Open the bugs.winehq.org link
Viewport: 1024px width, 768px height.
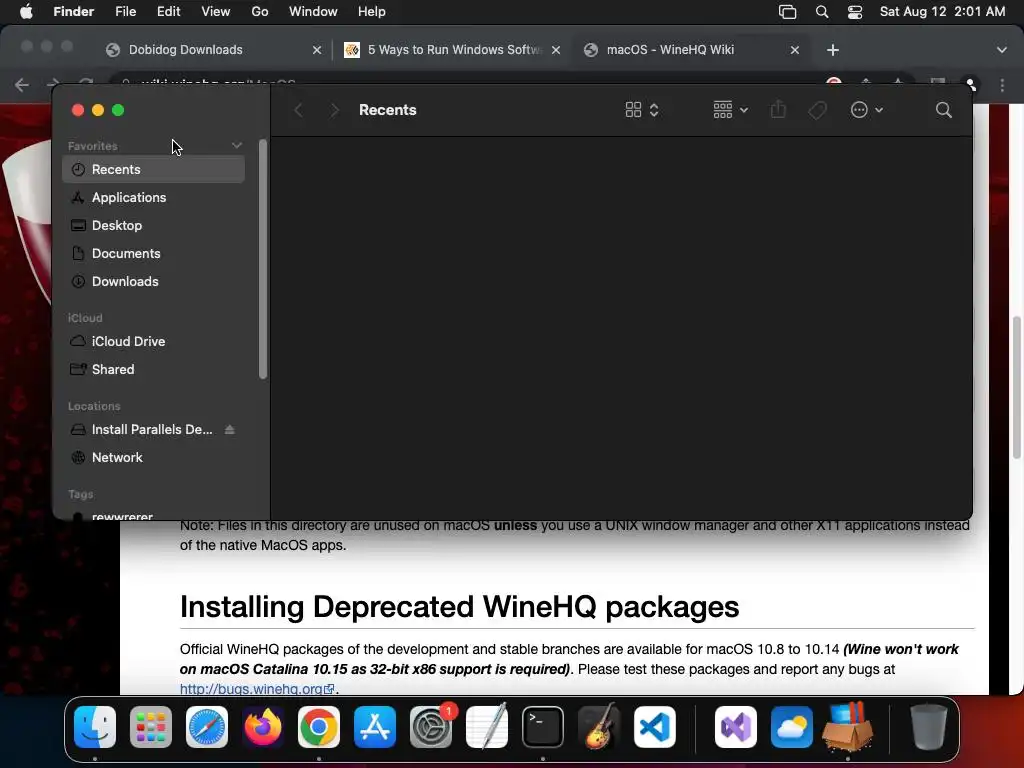click(257, 688)
